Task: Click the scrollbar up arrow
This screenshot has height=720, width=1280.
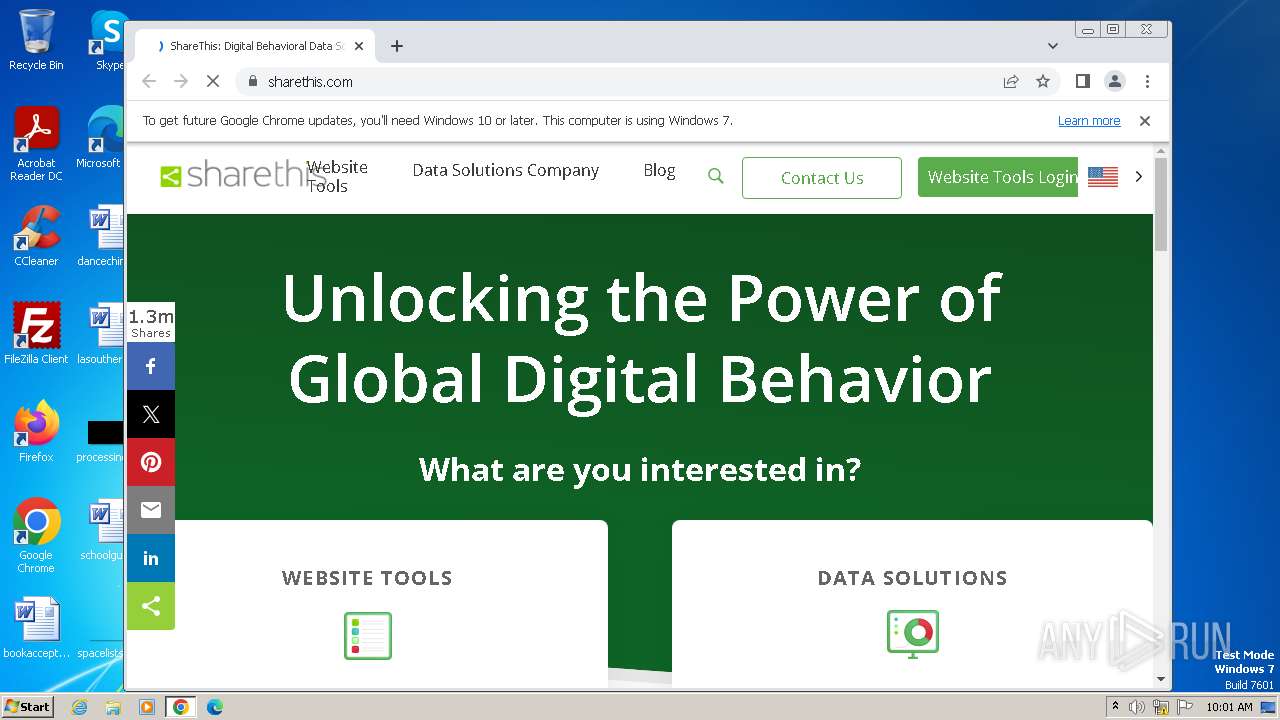Action: 1161,151
